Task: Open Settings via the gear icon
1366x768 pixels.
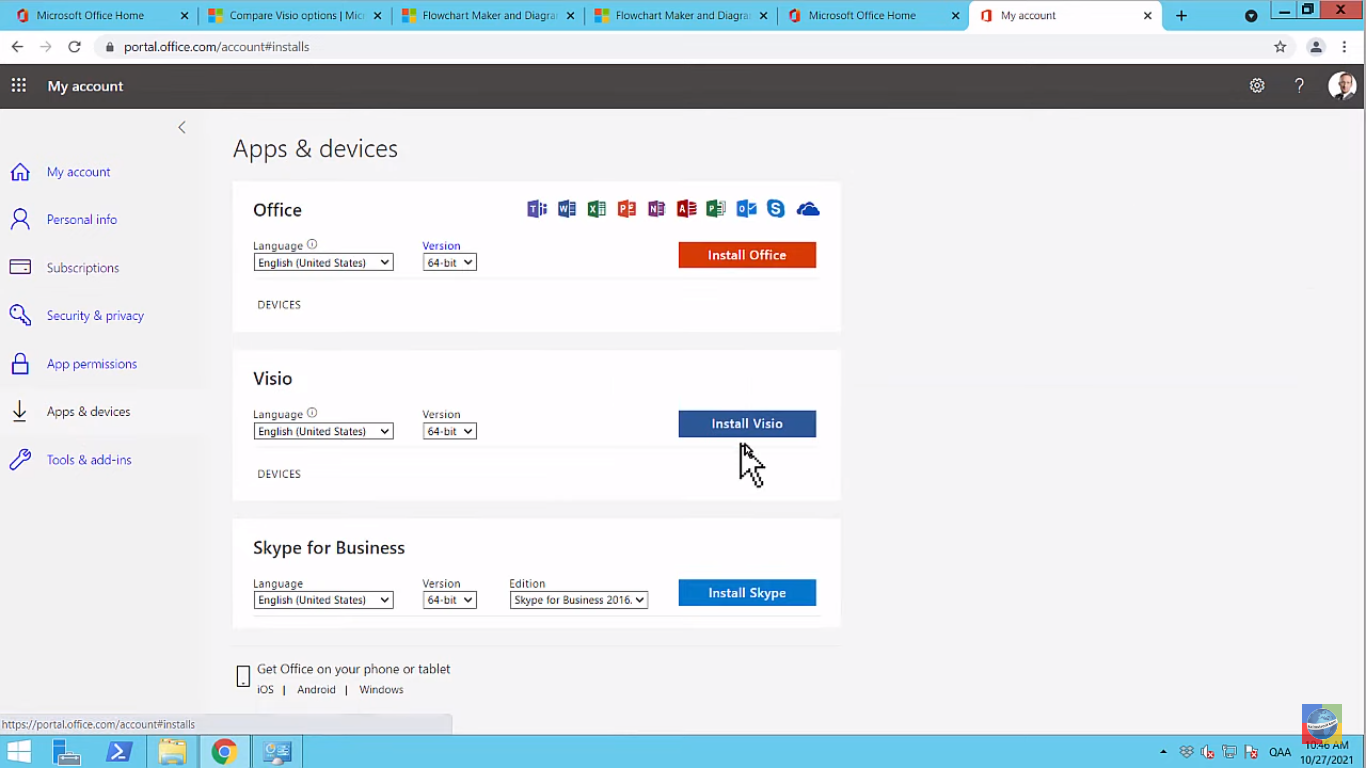Action: [x=1257, y=85]
